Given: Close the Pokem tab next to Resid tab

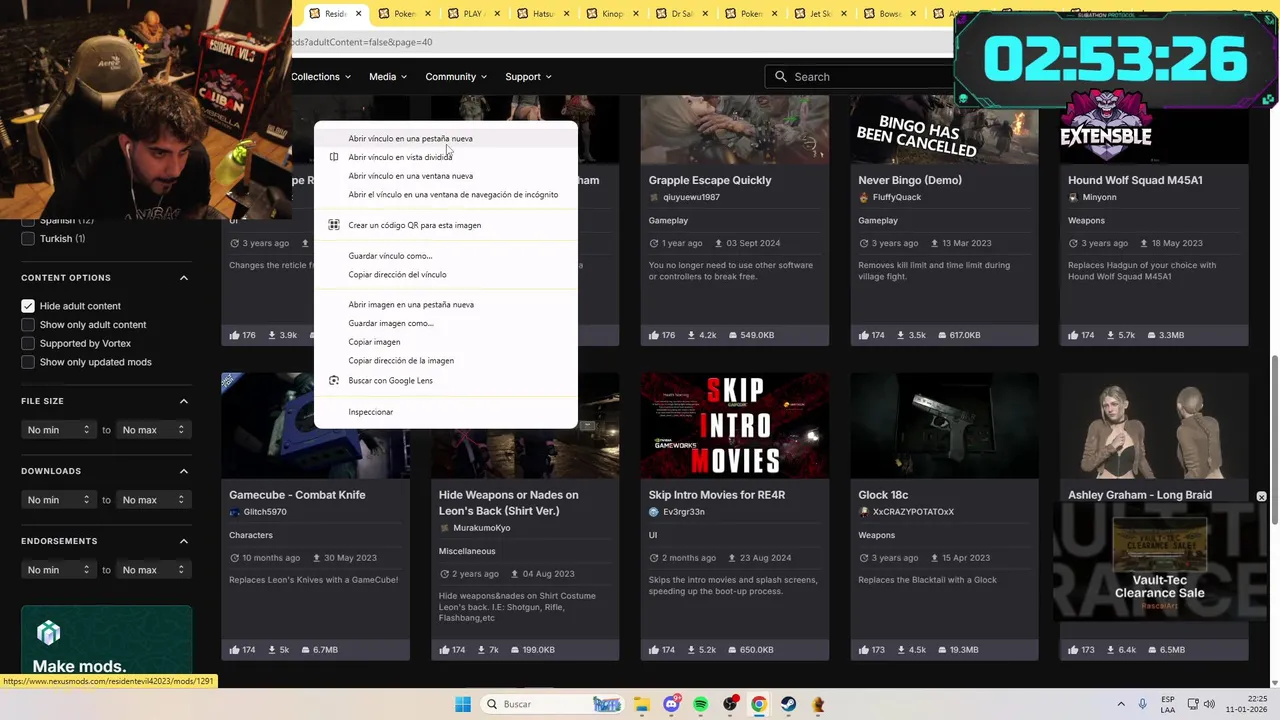Looking at the screenshot, I should [428, 14].
